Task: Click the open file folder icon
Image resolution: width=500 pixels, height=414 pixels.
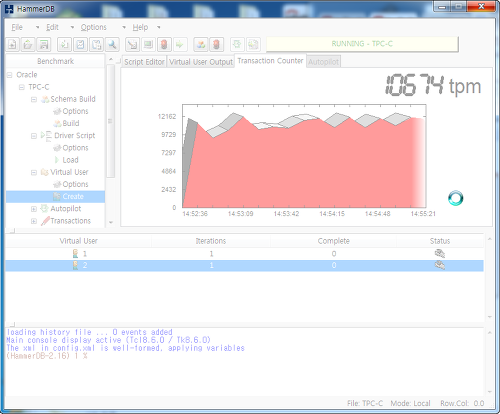Action: (28, 44)
